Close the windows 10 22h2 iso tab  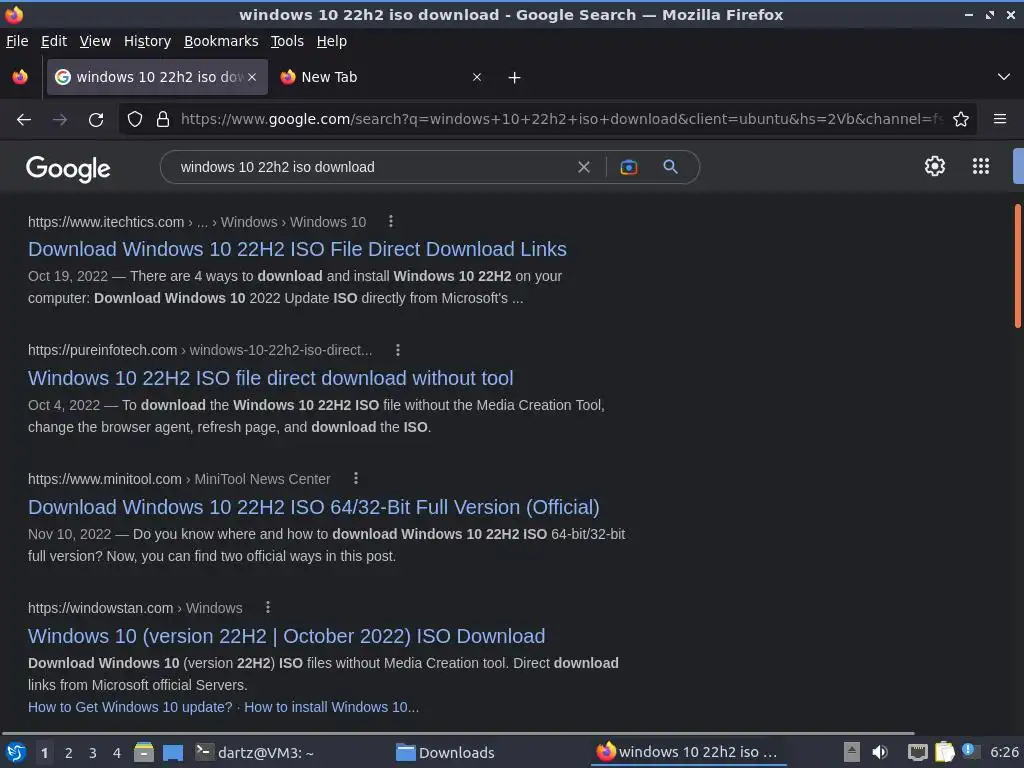[252, 77]
